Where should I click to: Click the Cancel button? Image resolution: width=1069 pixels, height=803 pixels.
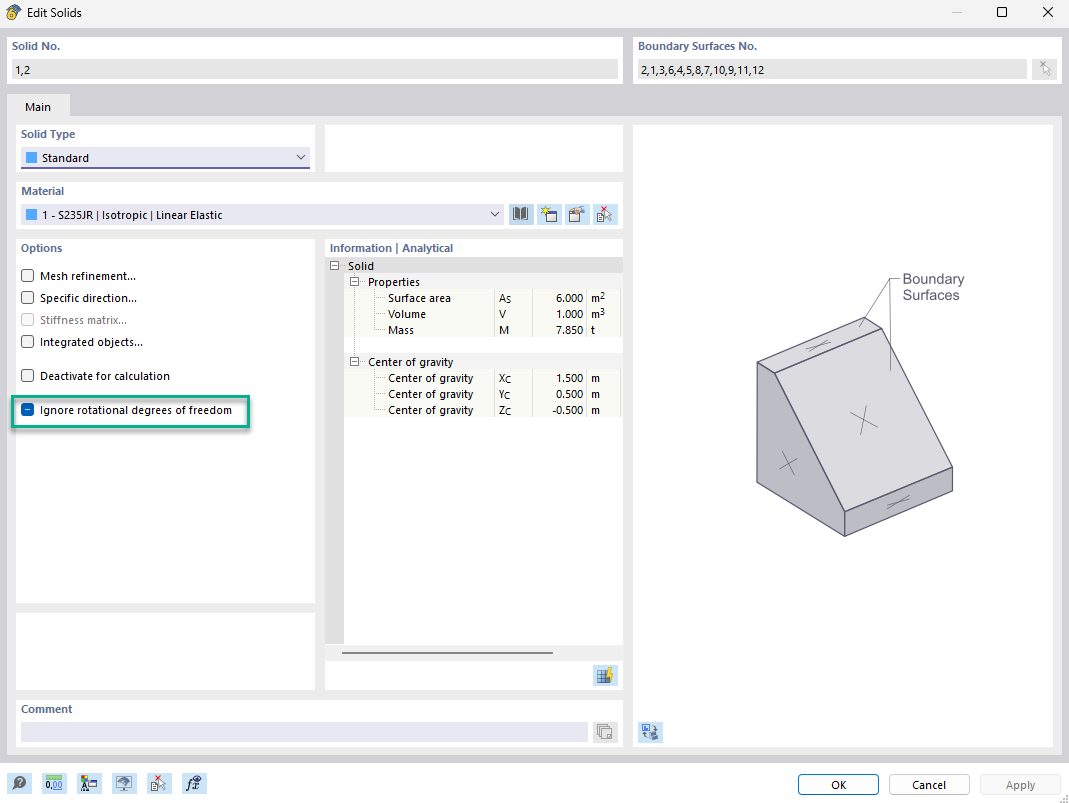(x=929, y=785)
